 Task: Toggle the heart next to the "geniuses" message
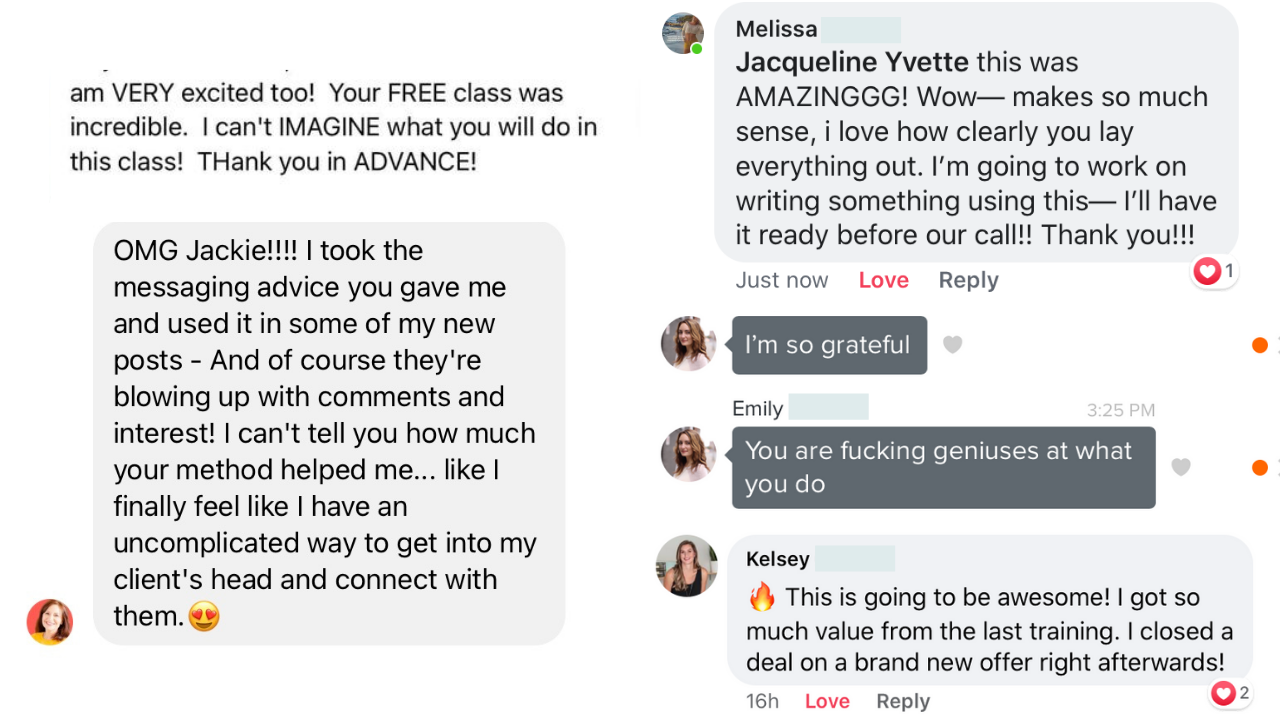1181,467
